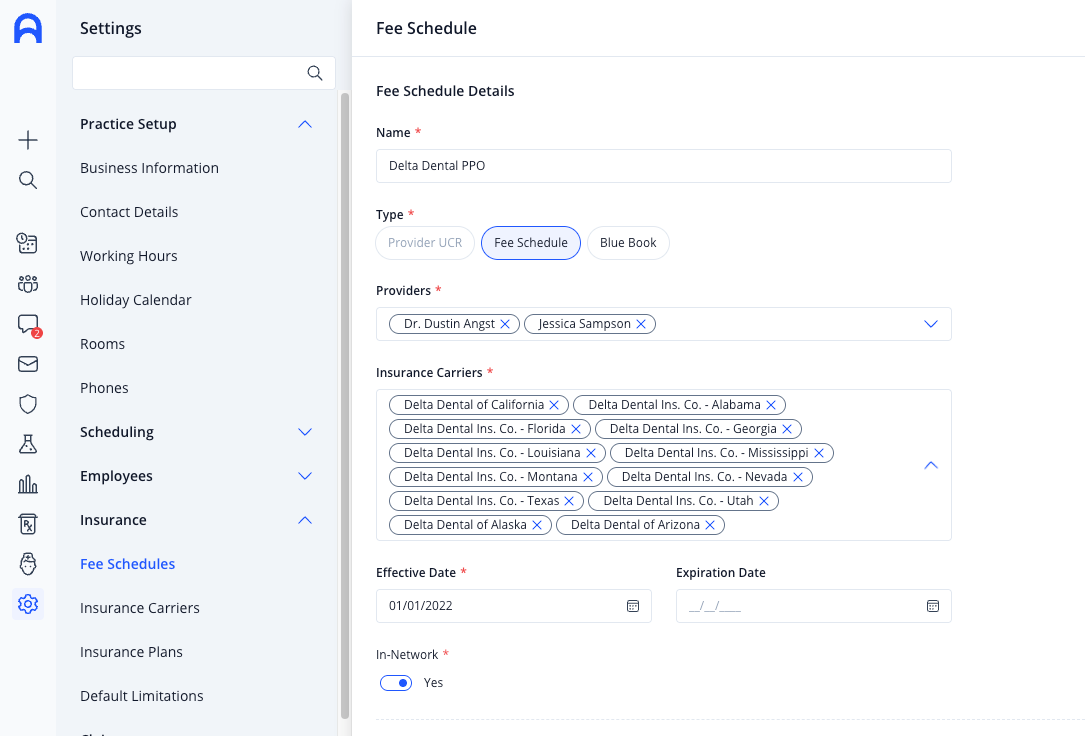Image resolution: width=1085 pixels, height=736 pixels.
Task: Click the settings search magnifier icon
Action: [x=315, y=73]
